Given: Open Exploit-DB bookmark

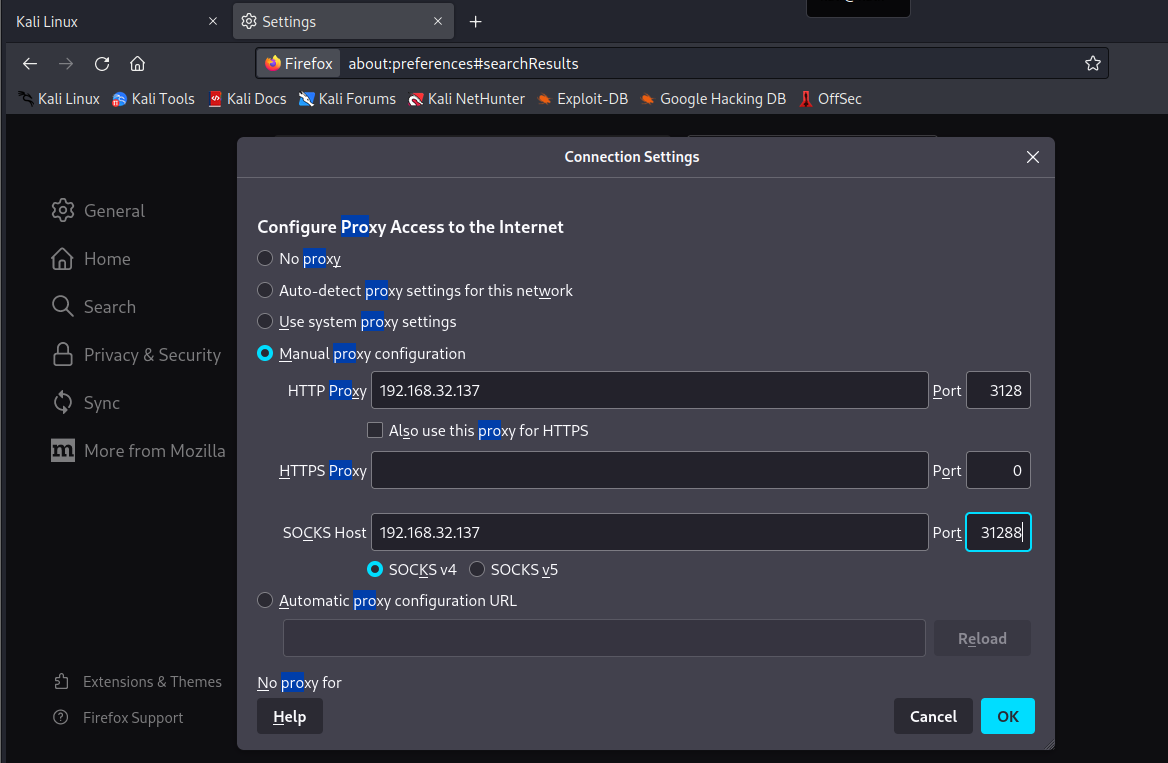Looking at the screenshot, I should click(x=582, y=99).
